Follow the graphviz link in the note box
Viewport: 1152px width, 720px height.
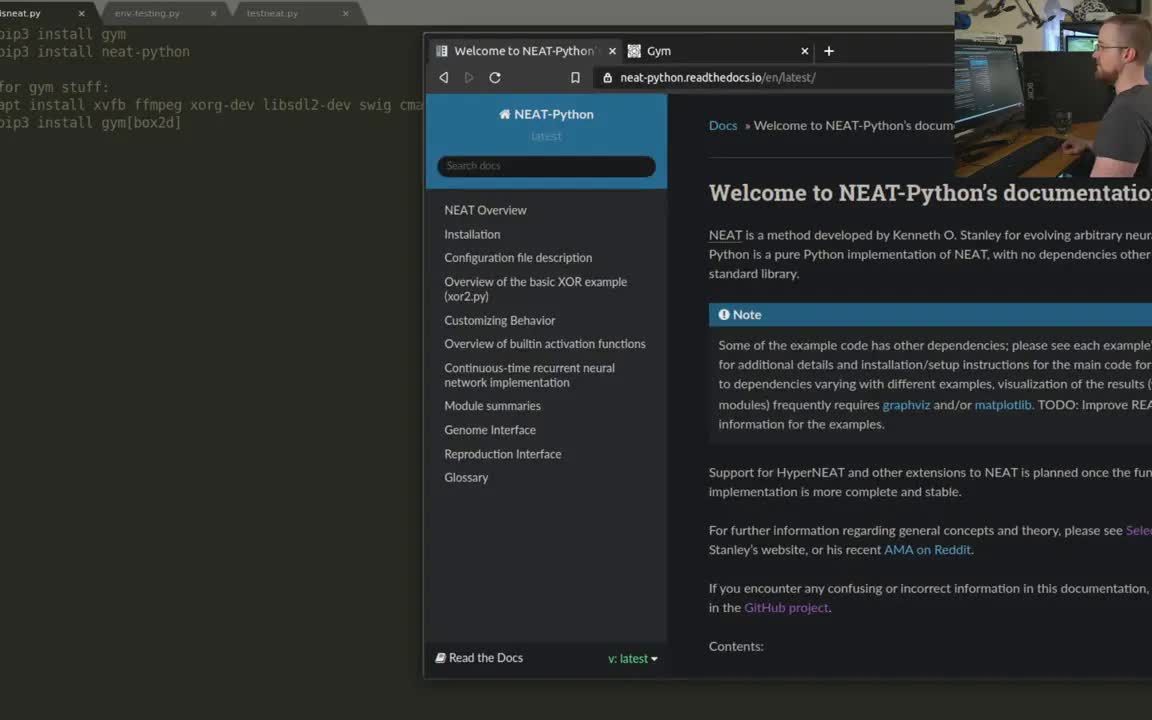pyautogui.click(x=906, y=404)
